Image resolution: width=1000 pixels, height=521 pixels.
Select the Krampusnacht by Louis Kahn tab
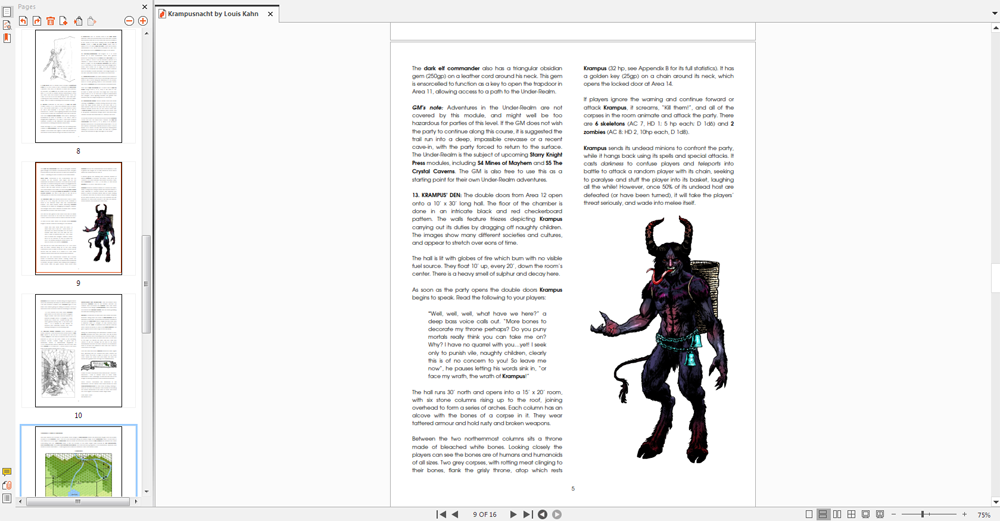tap(212, 14)
